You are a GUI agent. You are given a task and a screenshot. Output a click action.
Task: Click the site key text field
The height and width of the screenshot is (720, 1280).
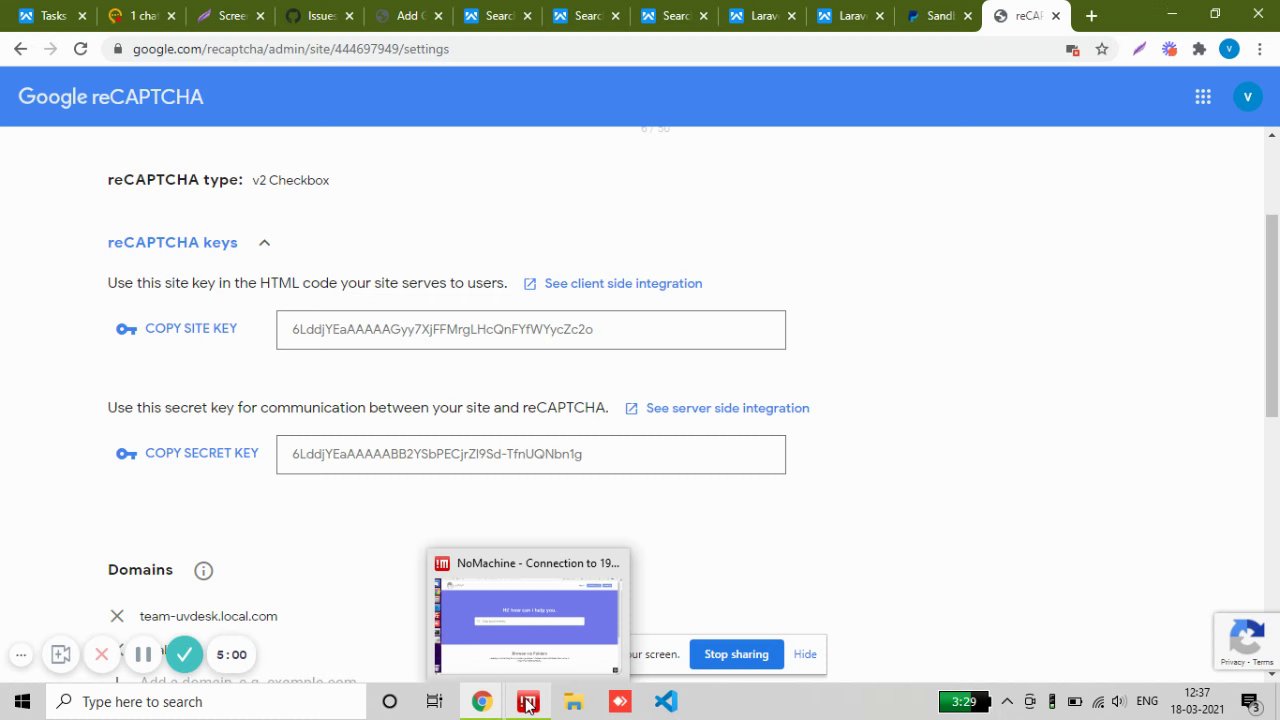pos(531,330)
